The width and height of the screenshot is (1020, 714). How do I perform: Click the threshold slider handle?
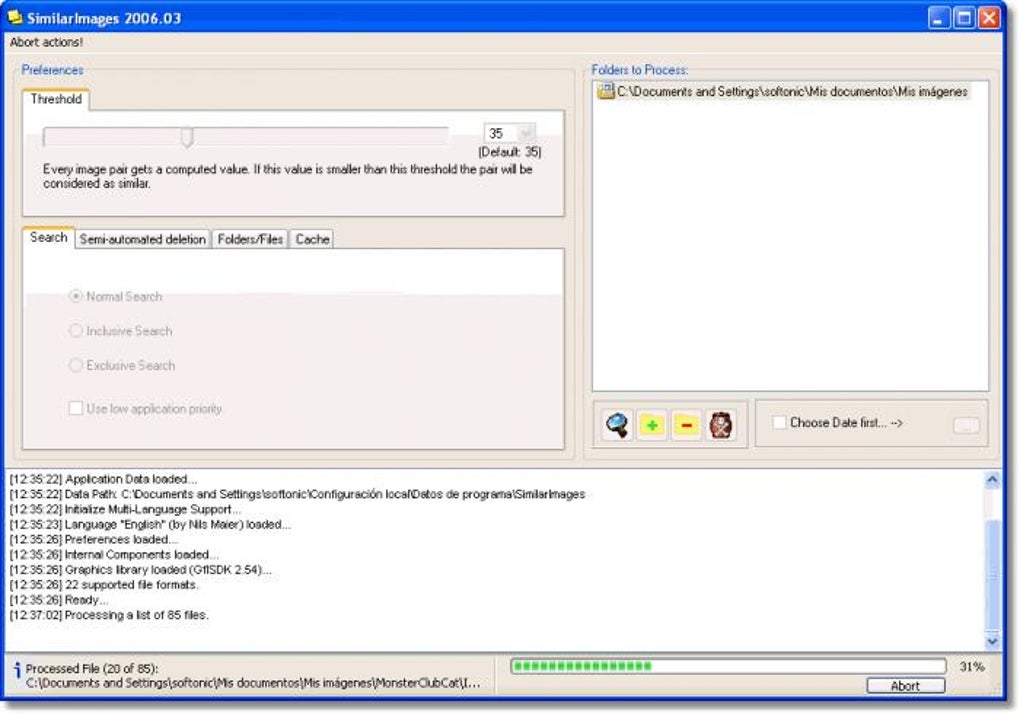point(187,137)
